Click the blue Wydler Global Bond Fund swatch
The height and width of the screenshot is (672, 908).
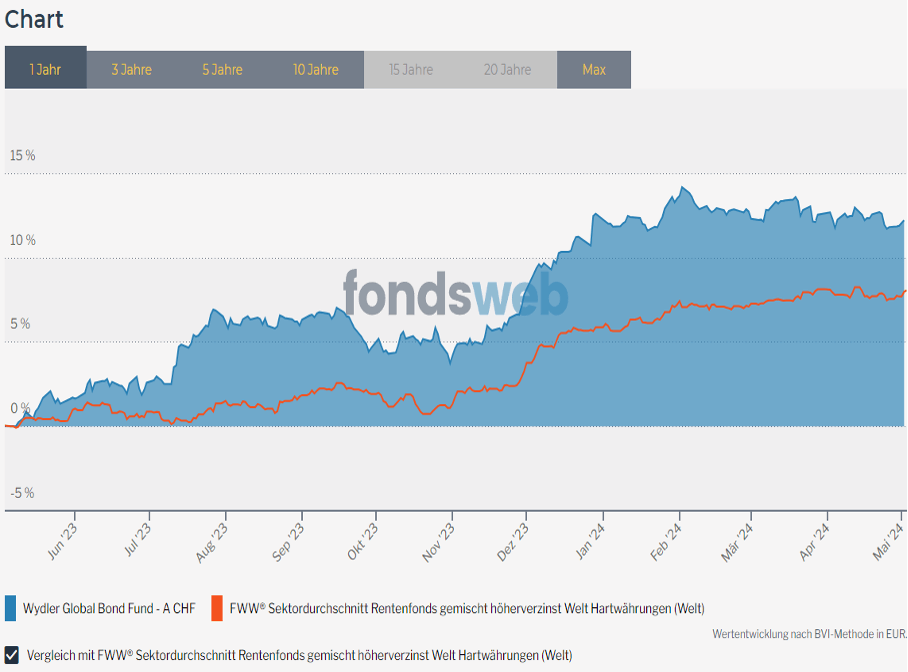pyautogui.click(x=10, y=608)
